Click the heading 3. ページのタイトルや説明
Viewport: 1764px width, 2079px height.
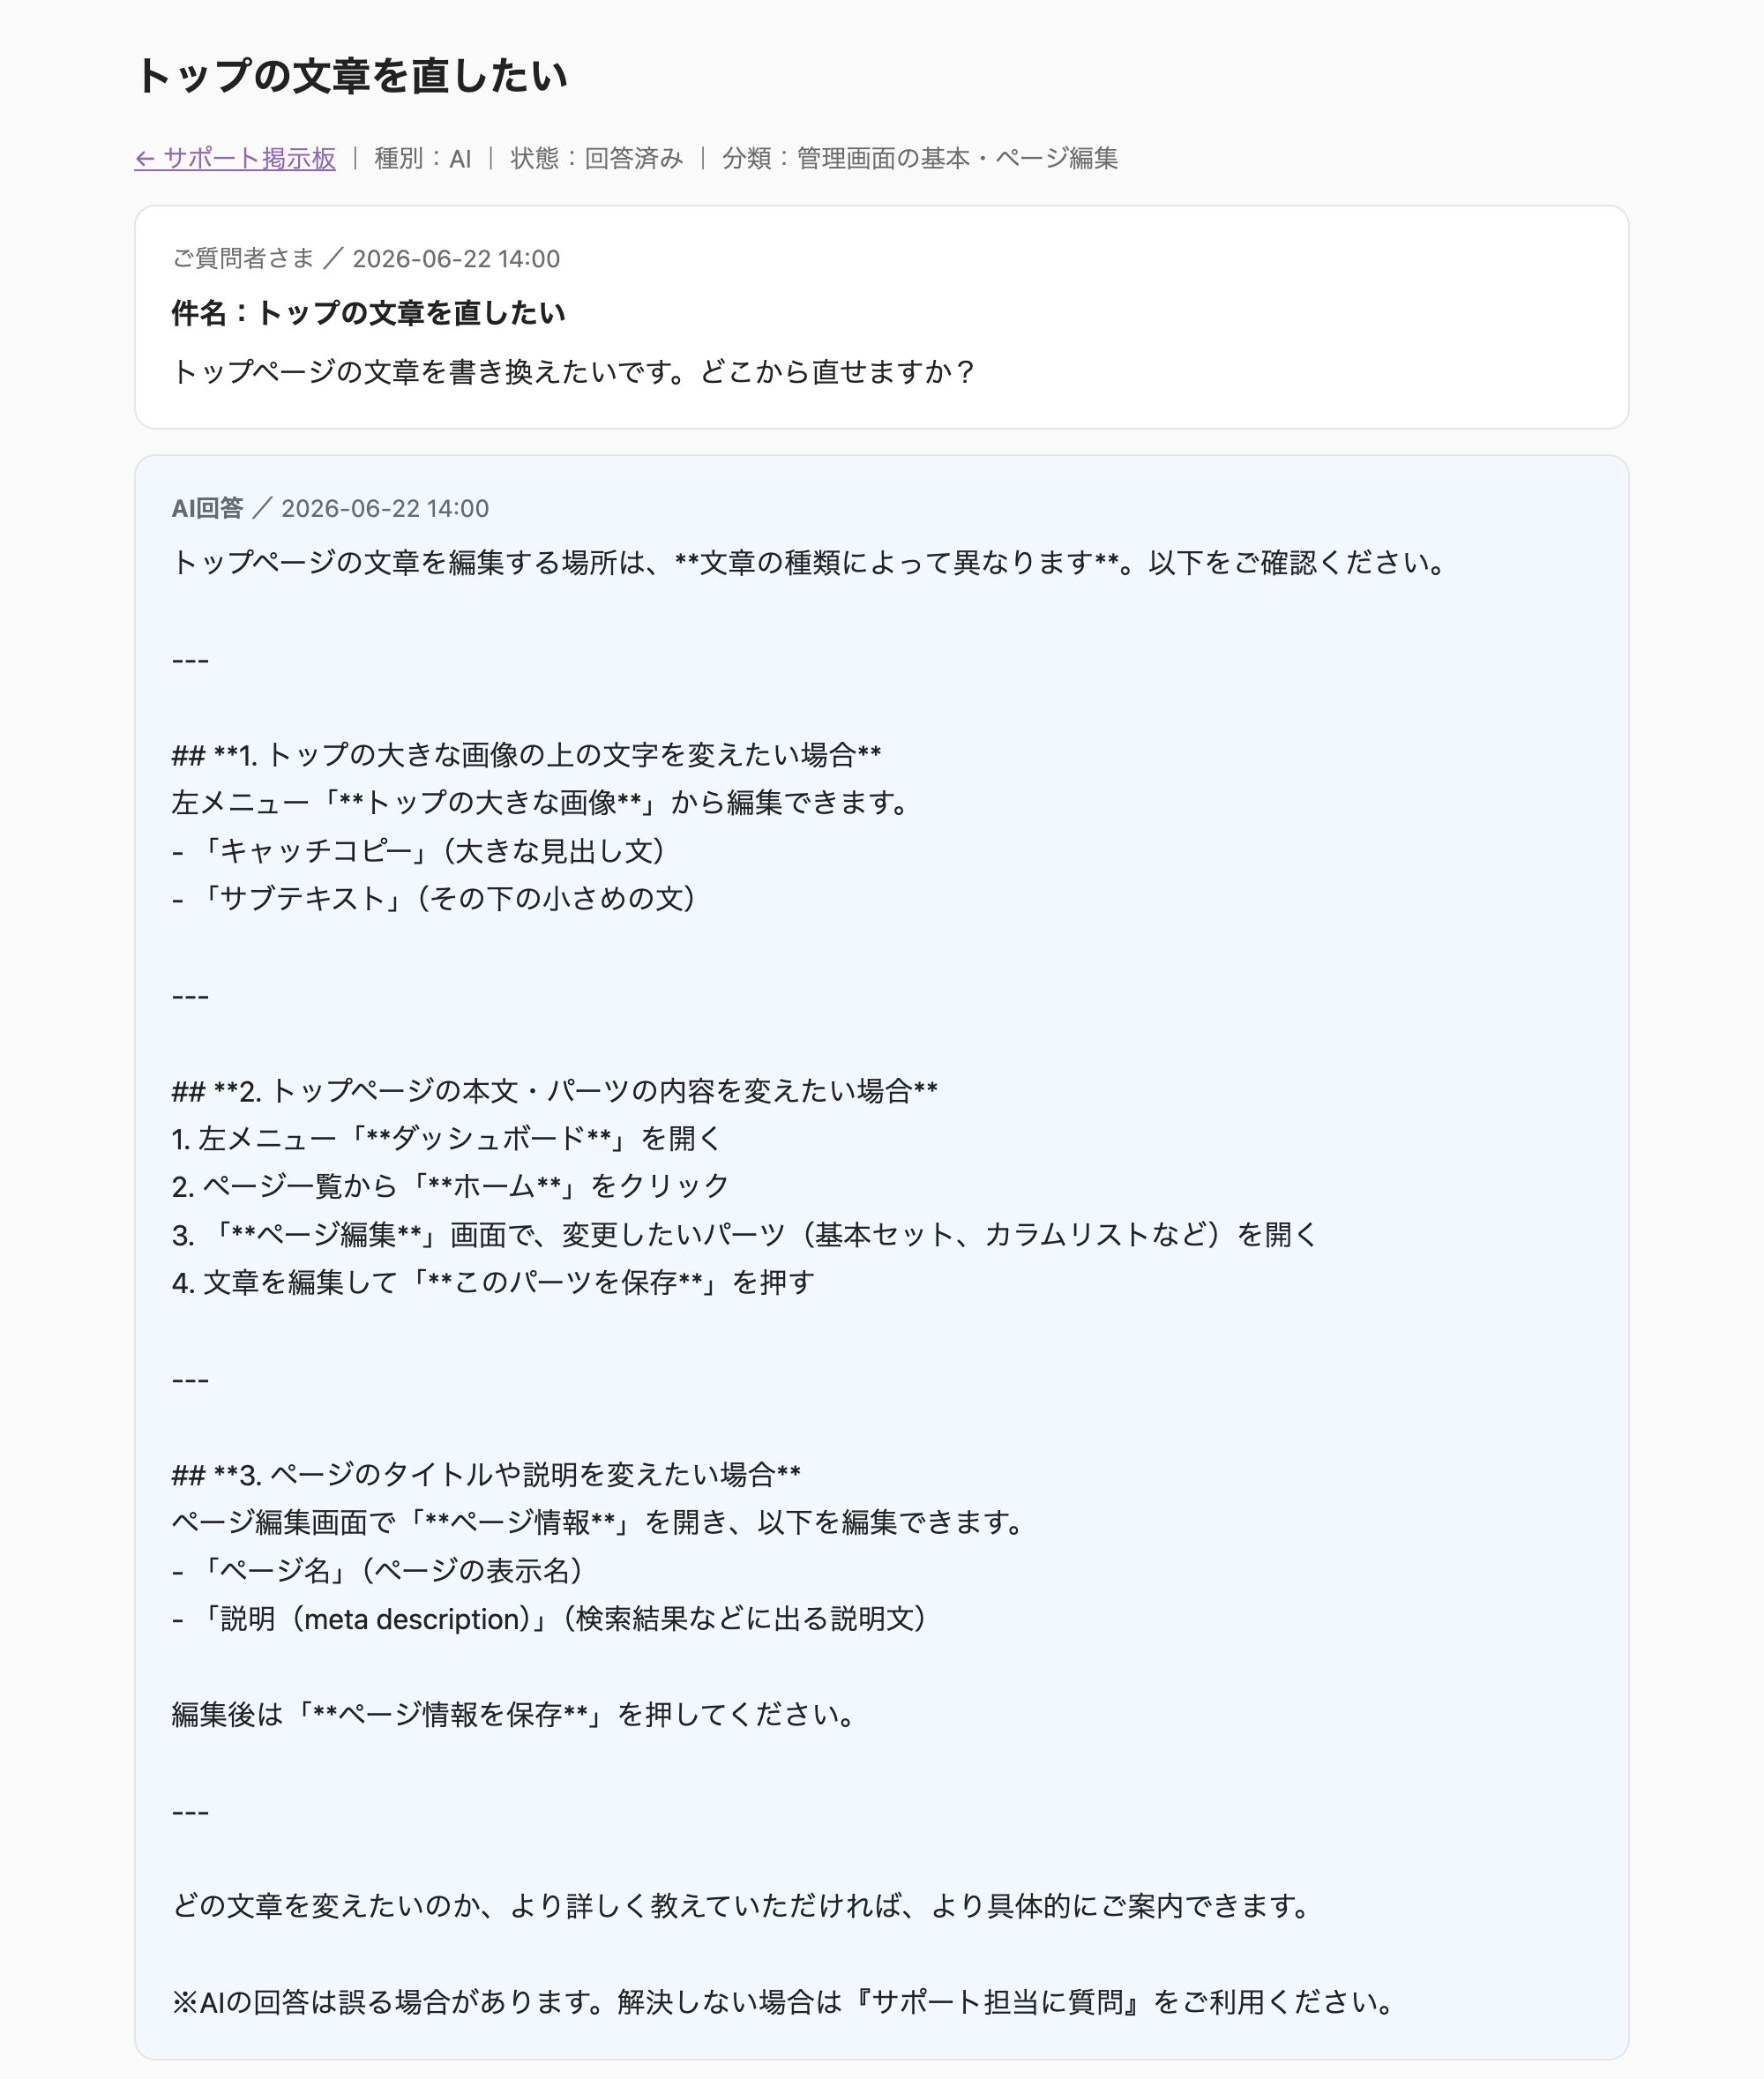click(486, 1475)
